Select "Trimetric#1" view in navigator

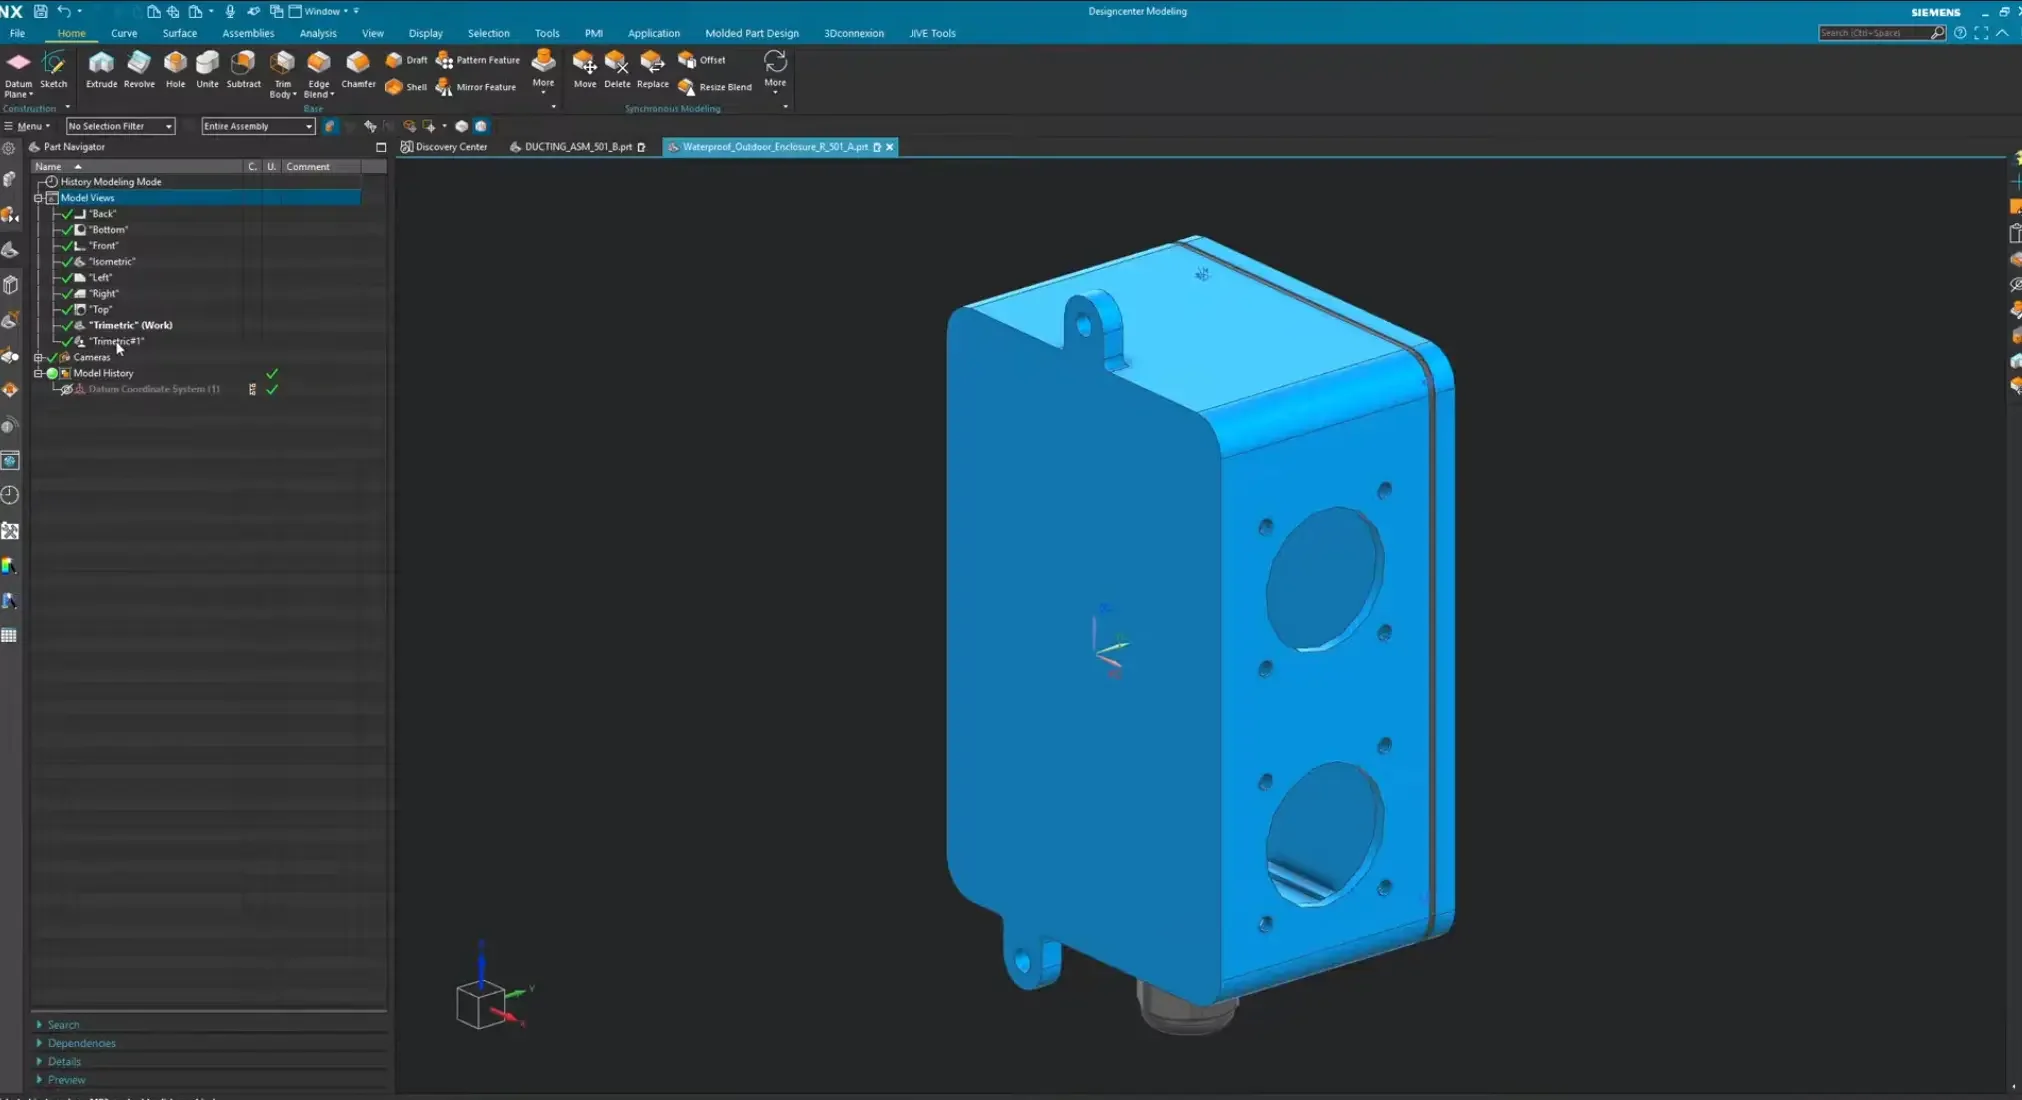pos(116,341)
